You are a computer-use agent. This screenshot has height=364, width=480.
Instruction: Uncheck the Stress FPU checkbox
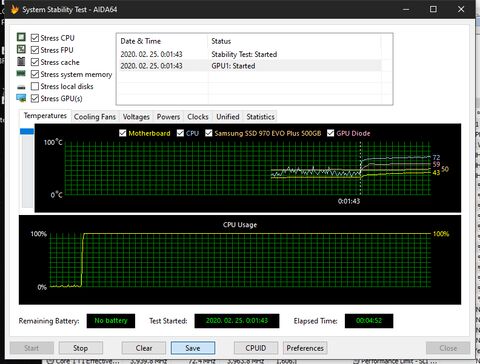click(35, 50)
